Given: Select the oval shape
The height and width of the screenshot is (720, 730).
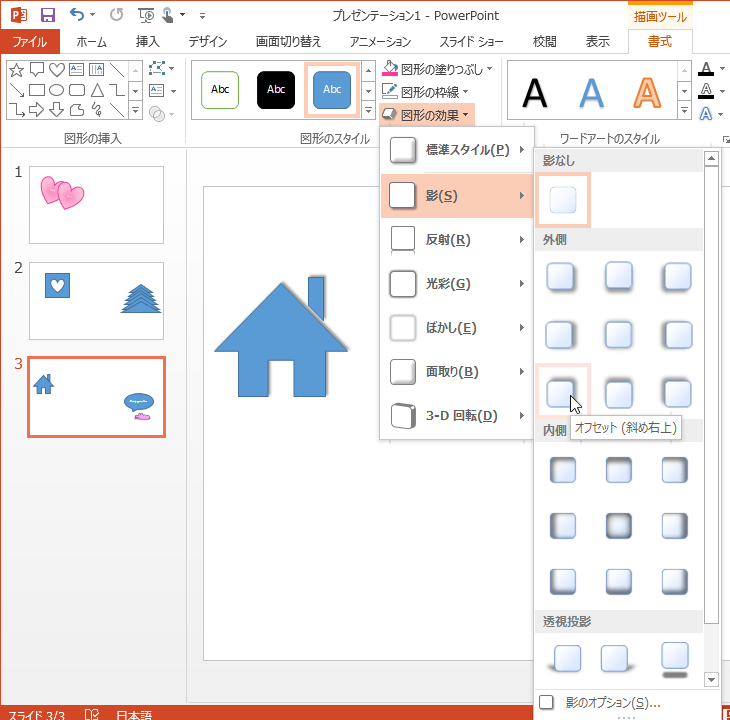Looking at the screenshot, I should 57,90.
